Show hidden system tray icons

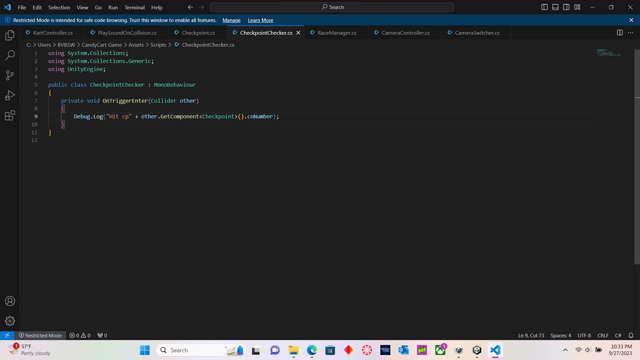[565, 350]
